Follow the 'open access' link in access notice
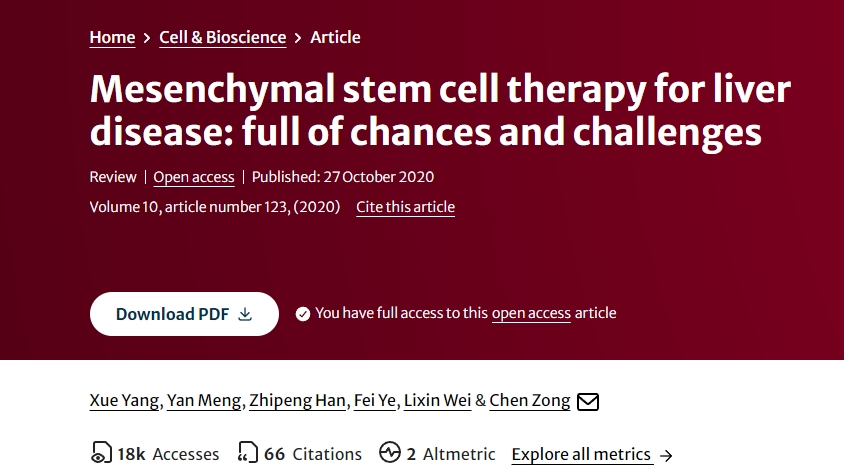This screenshot has height=471, width=844. (531, 313)
